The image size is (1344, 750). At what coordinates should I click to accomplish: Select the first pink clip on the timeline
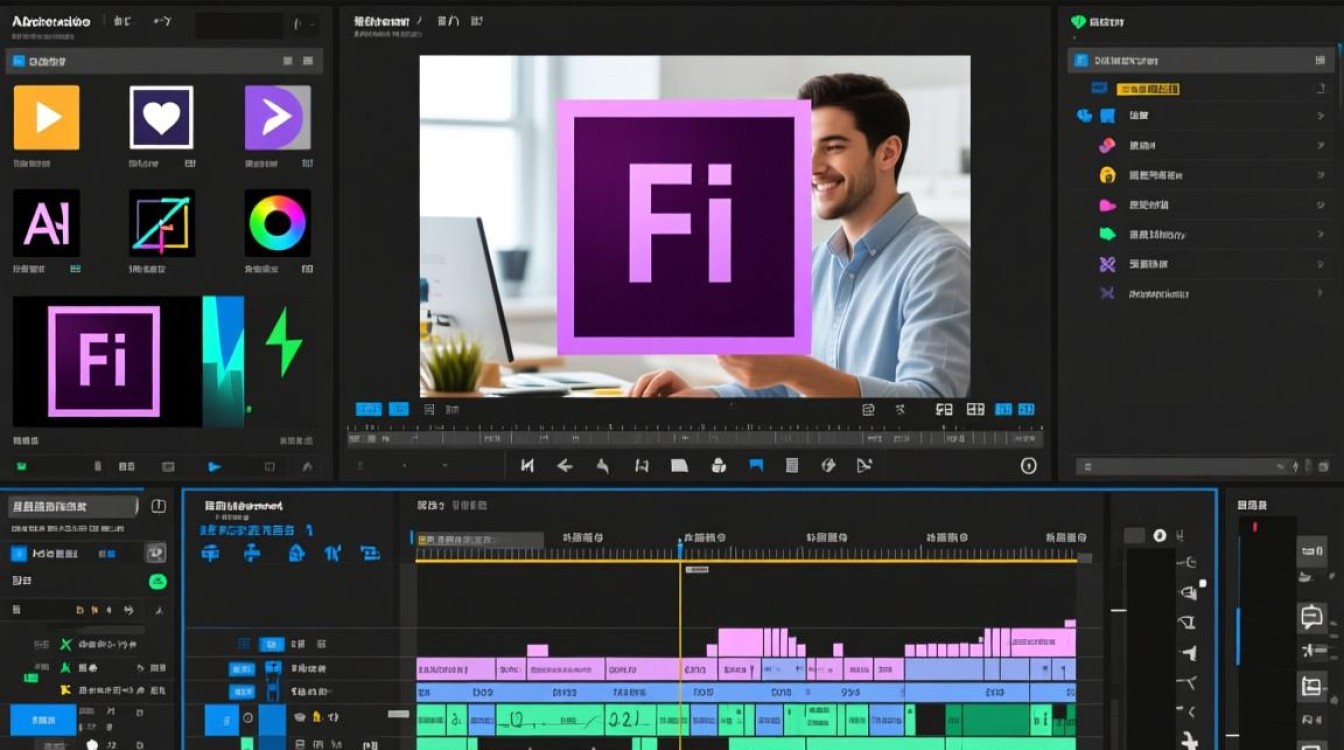click(454, 669)
